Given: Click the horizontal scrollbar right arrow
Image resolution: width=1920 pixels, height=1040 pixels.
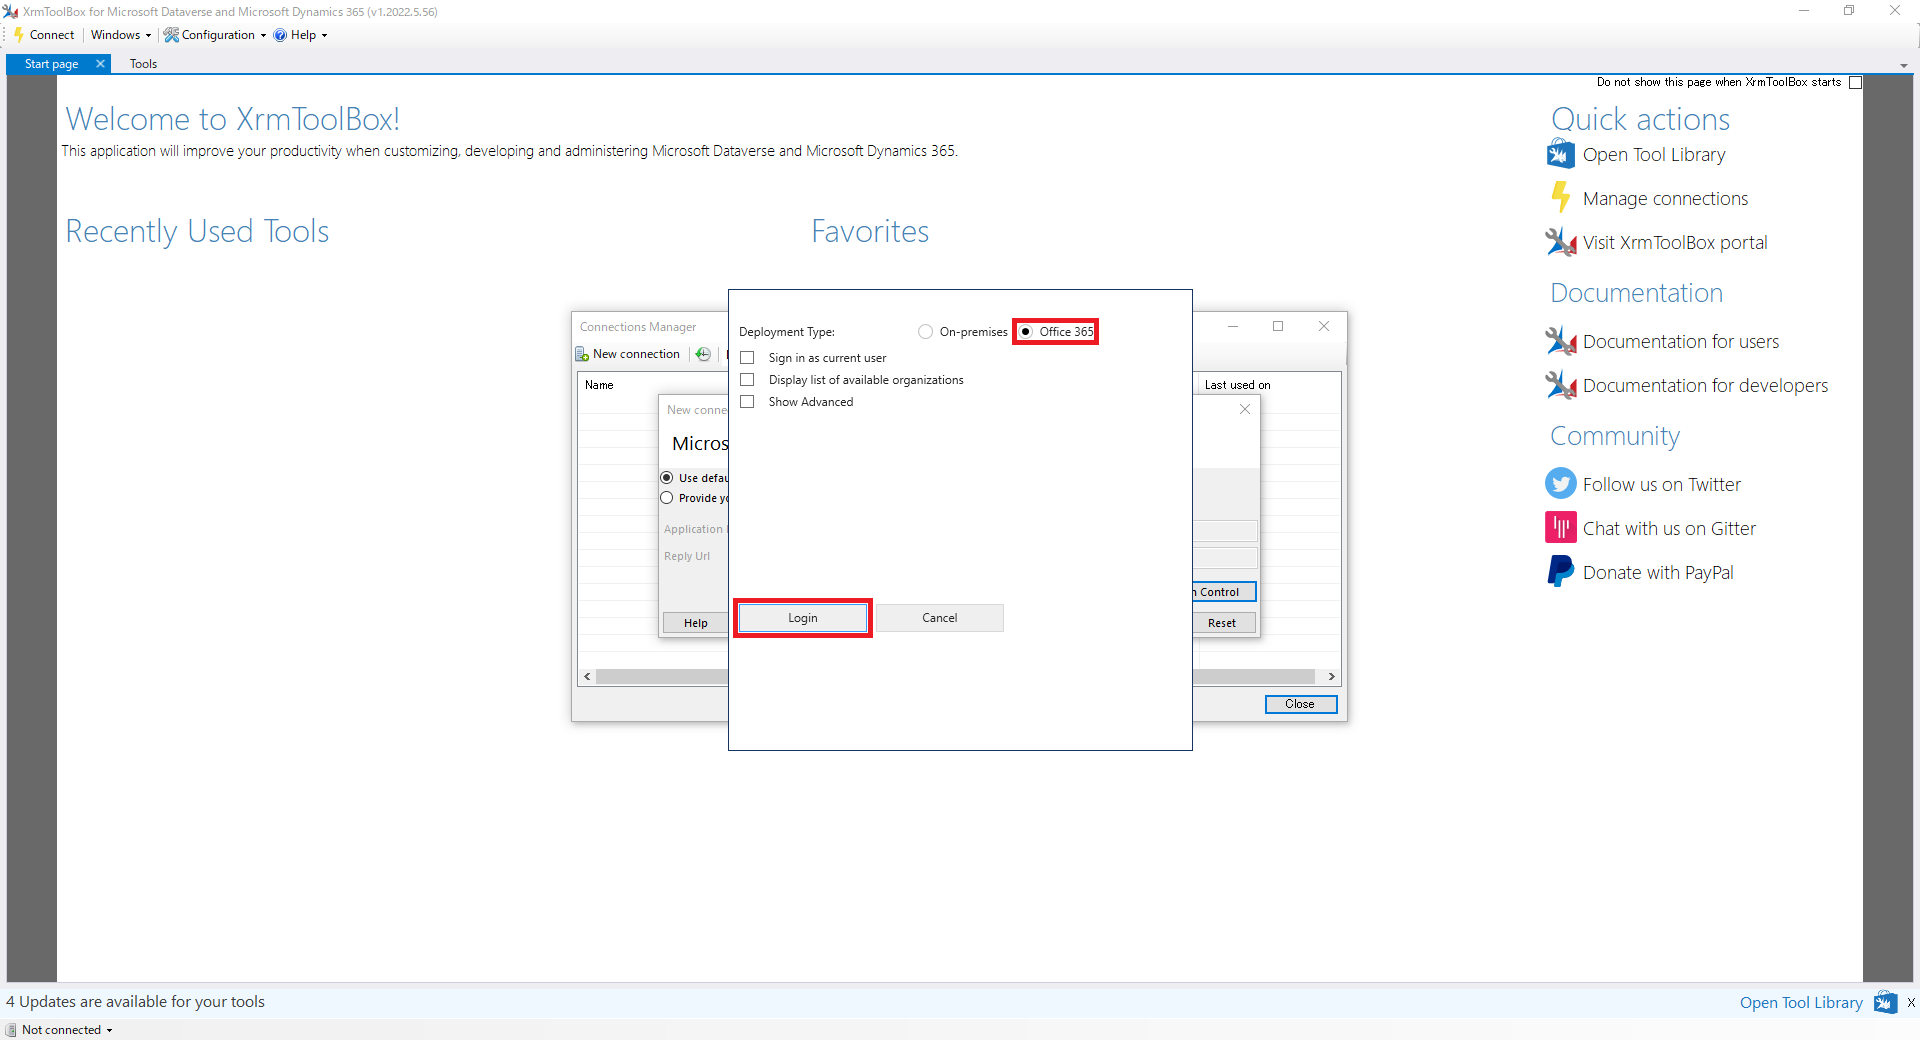Looking at the screenshot, I should click(x=1331, y=677).
